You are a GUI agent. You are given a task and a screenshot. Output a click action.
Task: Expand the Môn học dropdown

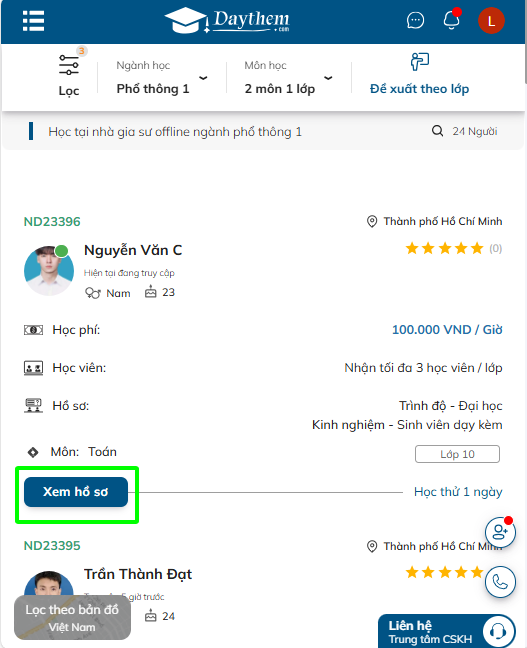289,78
